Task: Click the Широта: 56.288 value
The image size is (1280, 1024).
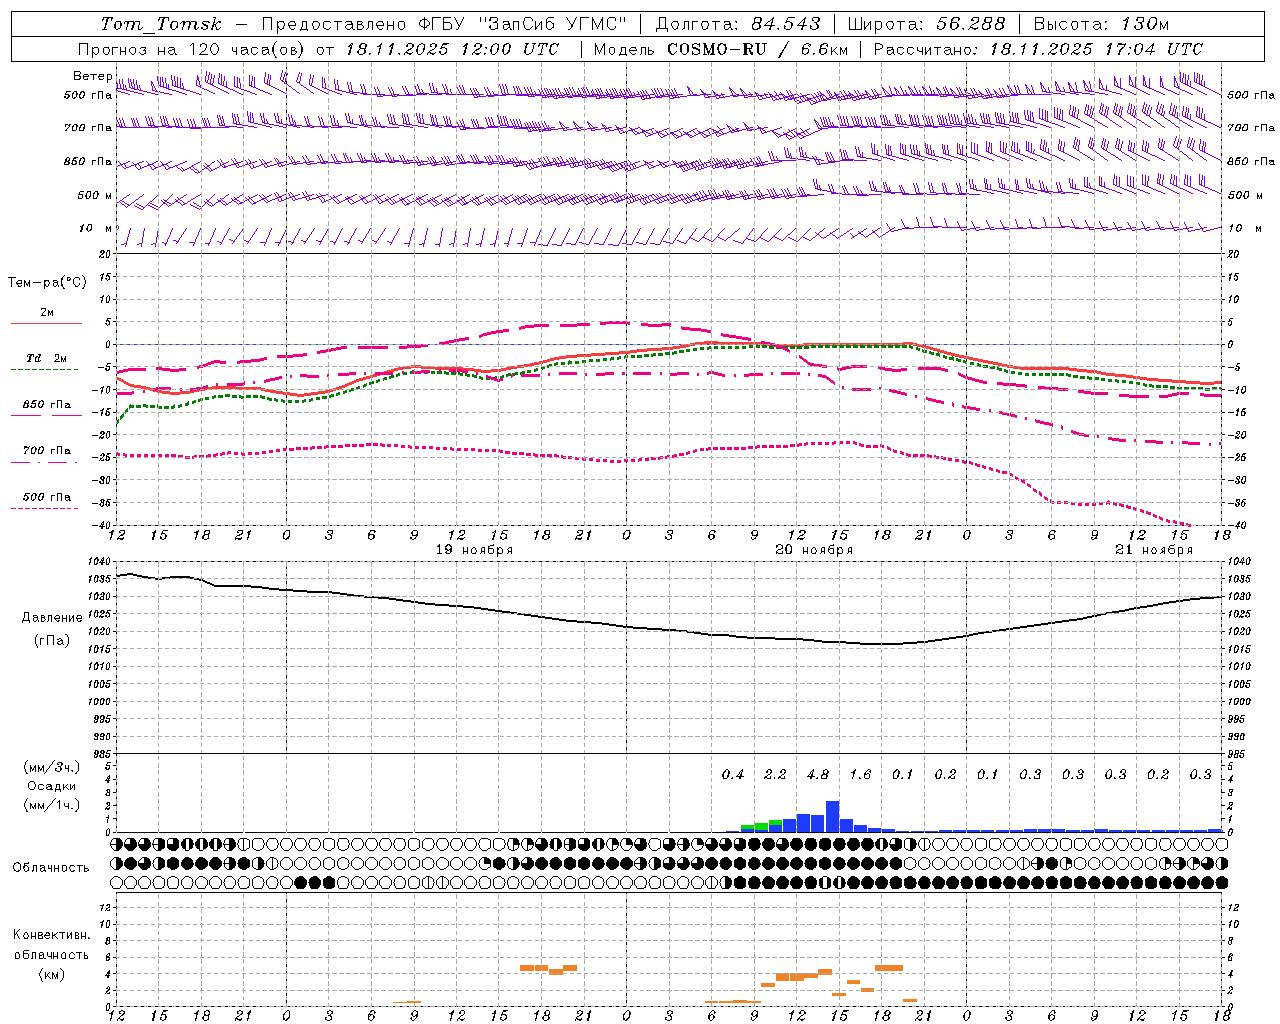Action: tap(926, 24)
